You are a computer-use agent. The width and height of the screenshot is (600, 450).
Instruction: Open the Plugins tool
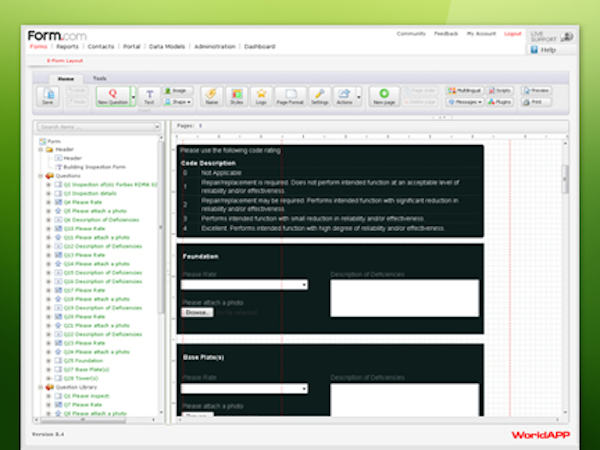500,102
